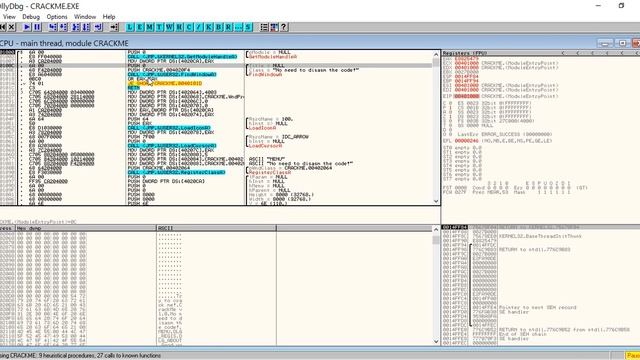This screenshot has height=360, width=640.
Task: Open Debugging options list icon
Action: pos(264,27)
